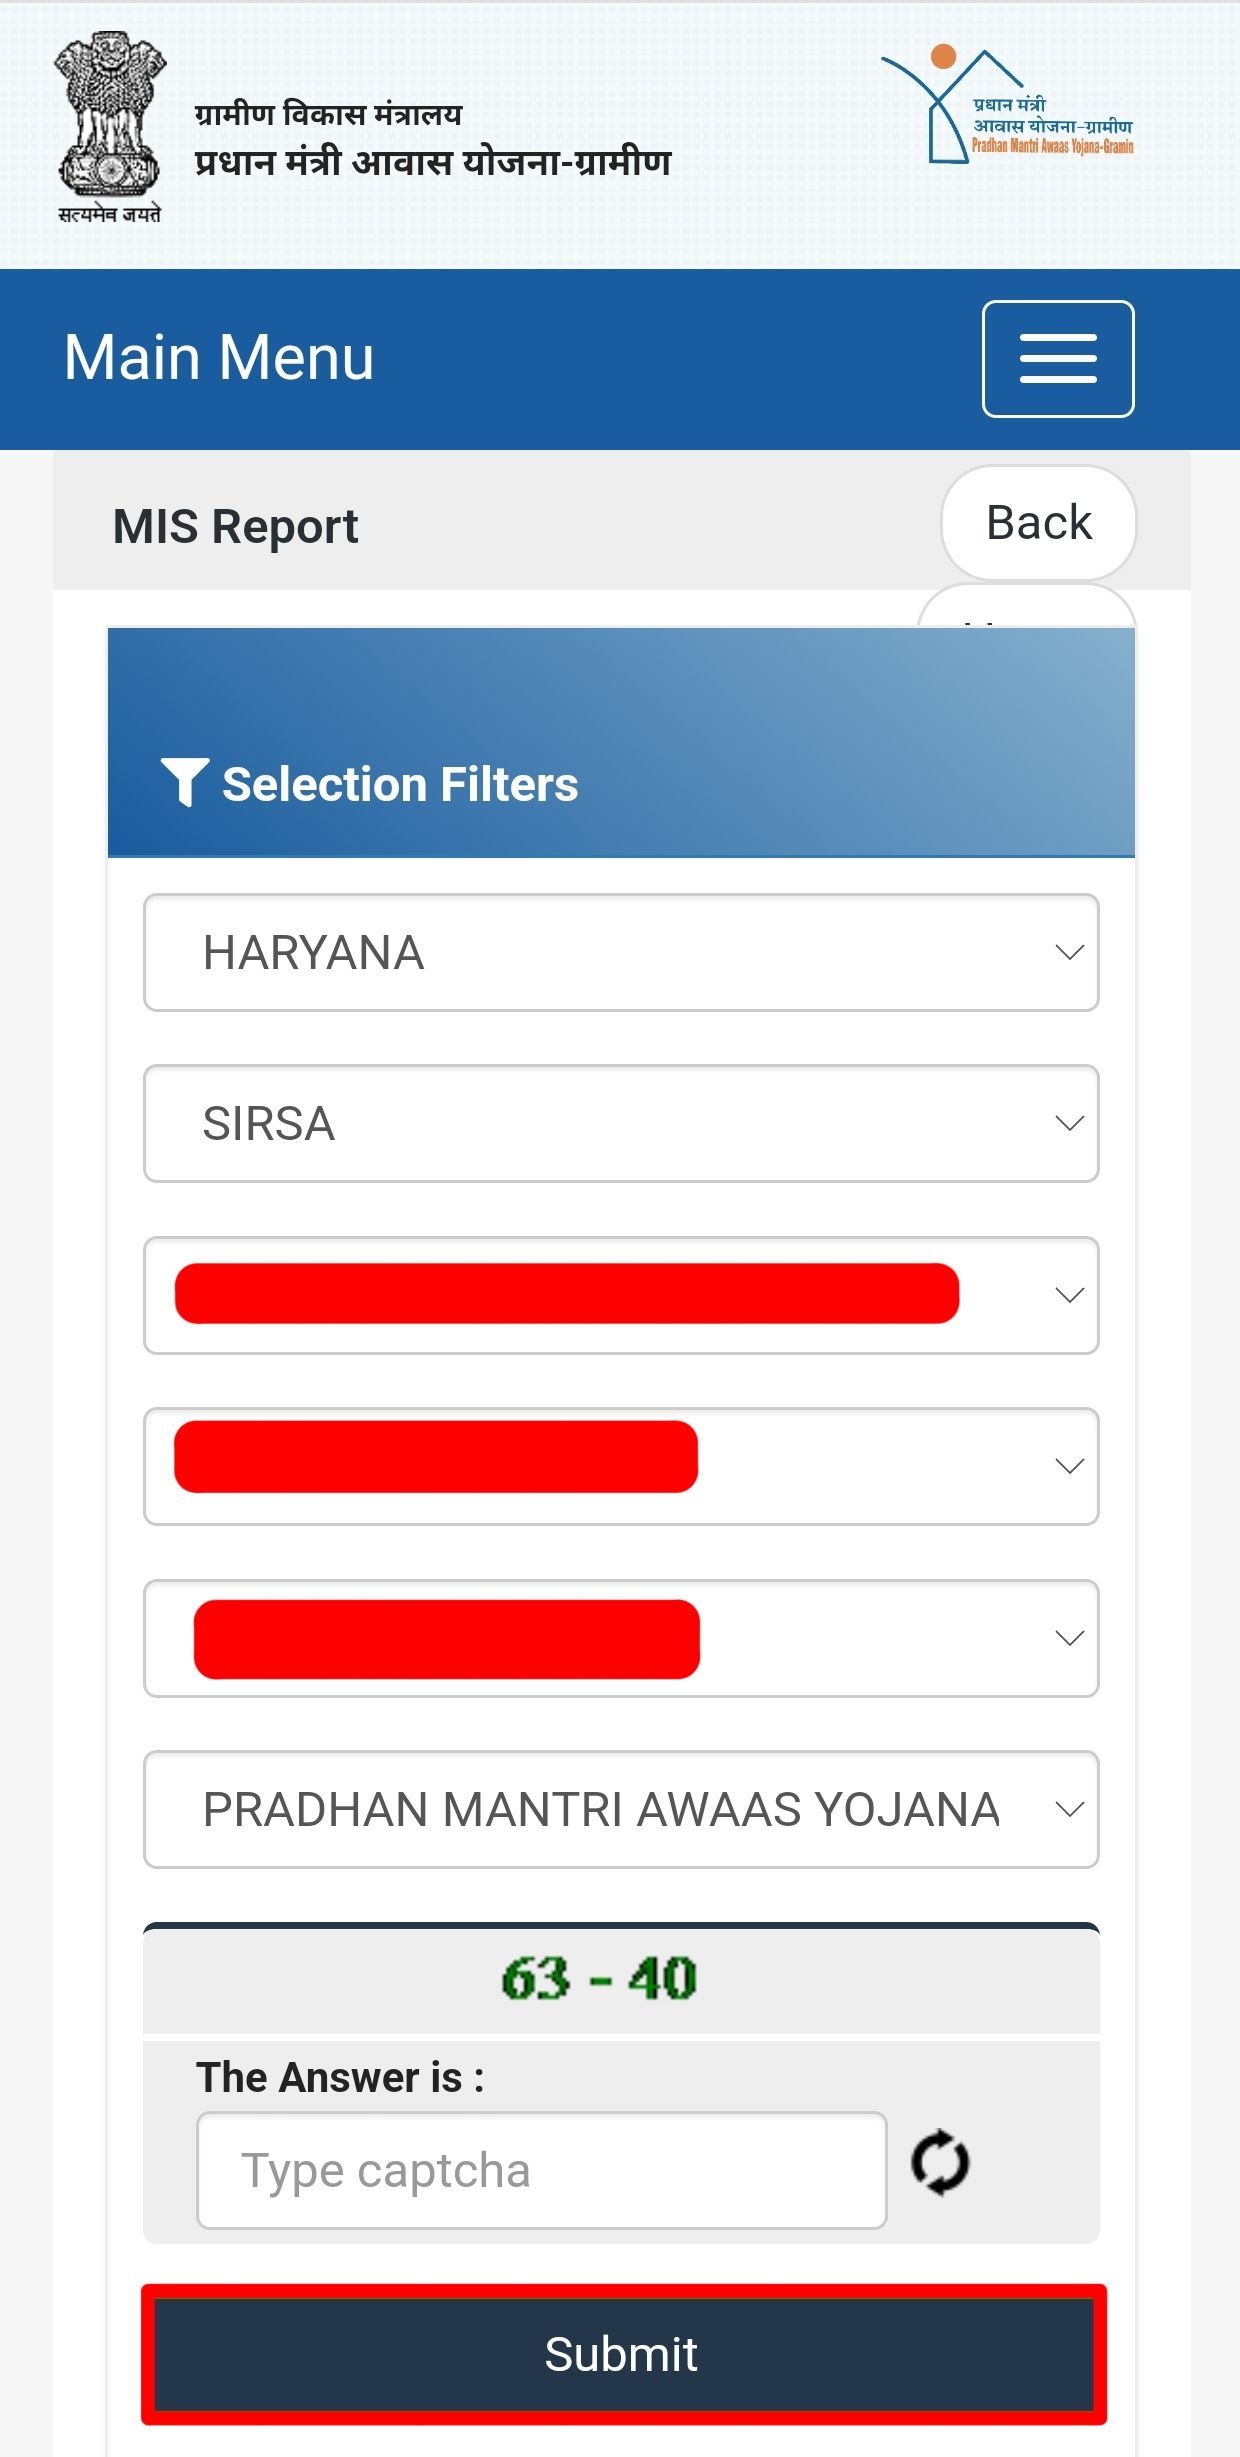The image size is (1240, 2457).
Task: Open the middle redacted dropdown
Action: pos(621,1466)
